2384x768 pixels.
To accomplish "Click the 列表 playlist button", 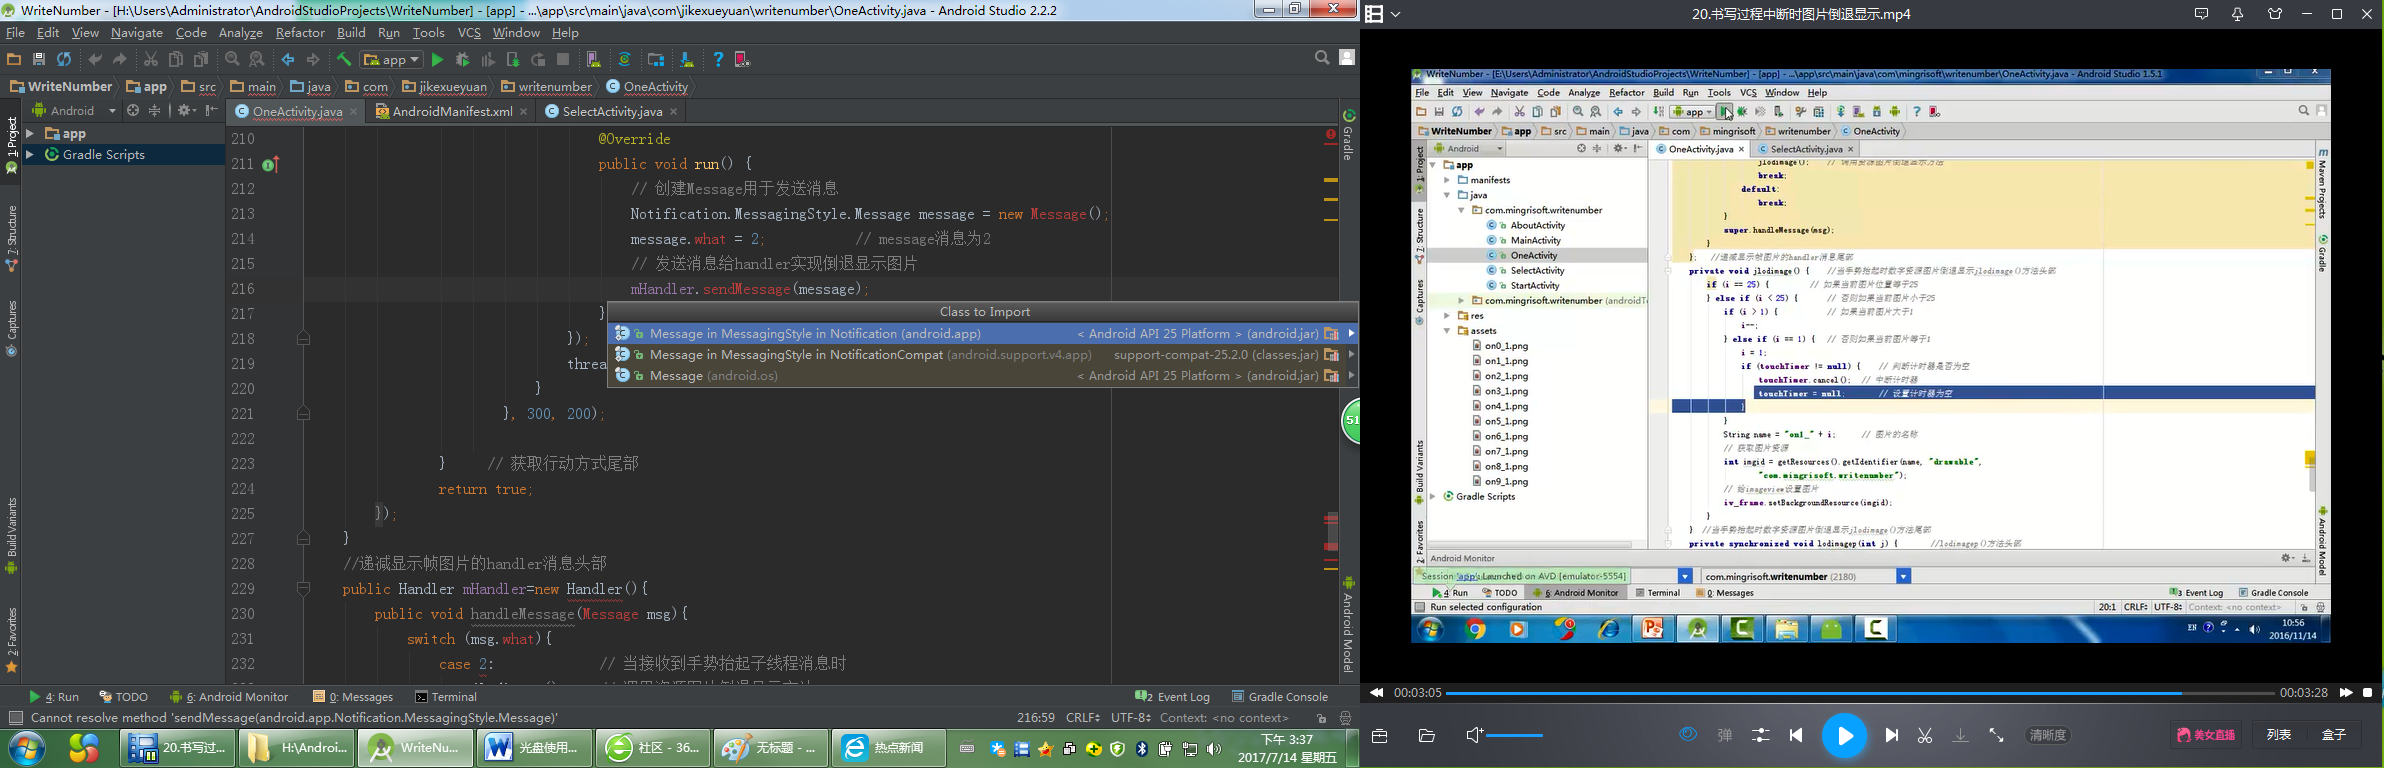I will click(x=2279, y=735).
